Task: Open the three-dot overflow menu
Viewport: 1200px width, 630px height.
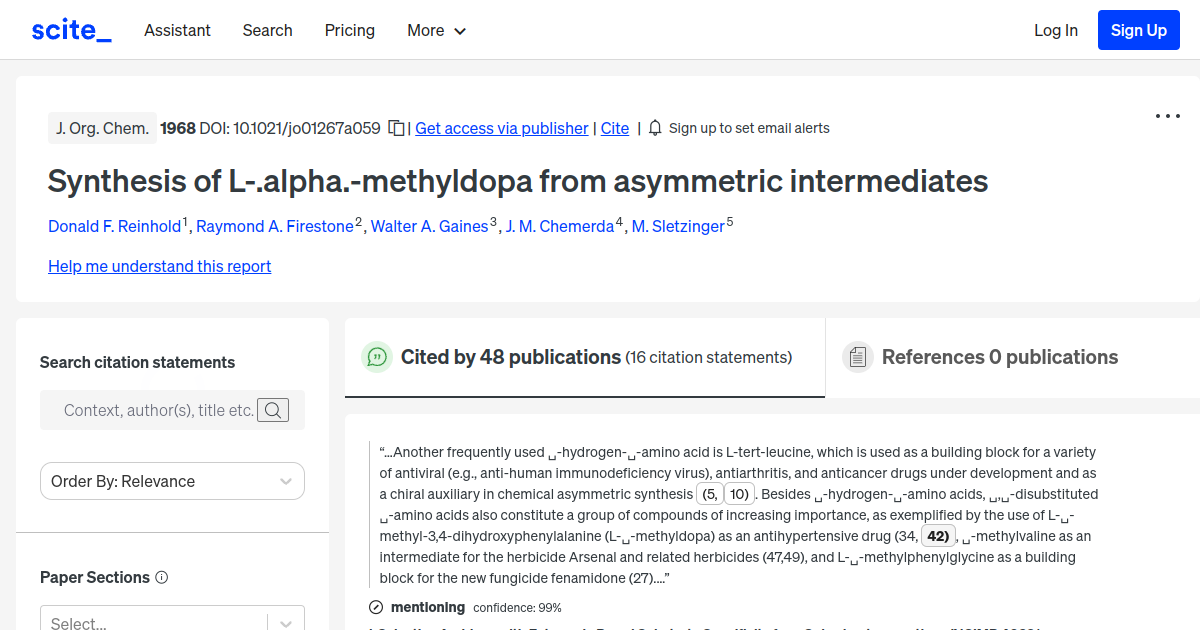Action: coord(1167,116)
